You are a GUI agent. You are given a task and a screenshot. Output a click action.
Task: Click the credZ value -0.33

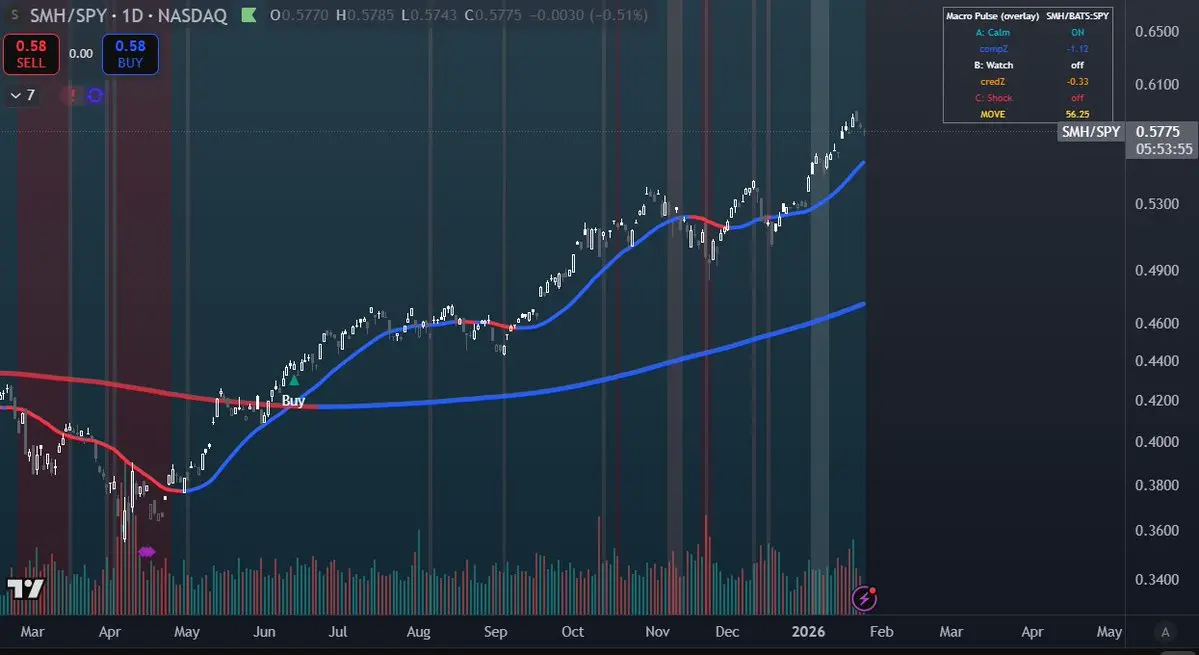click(x=1077, y=82)
